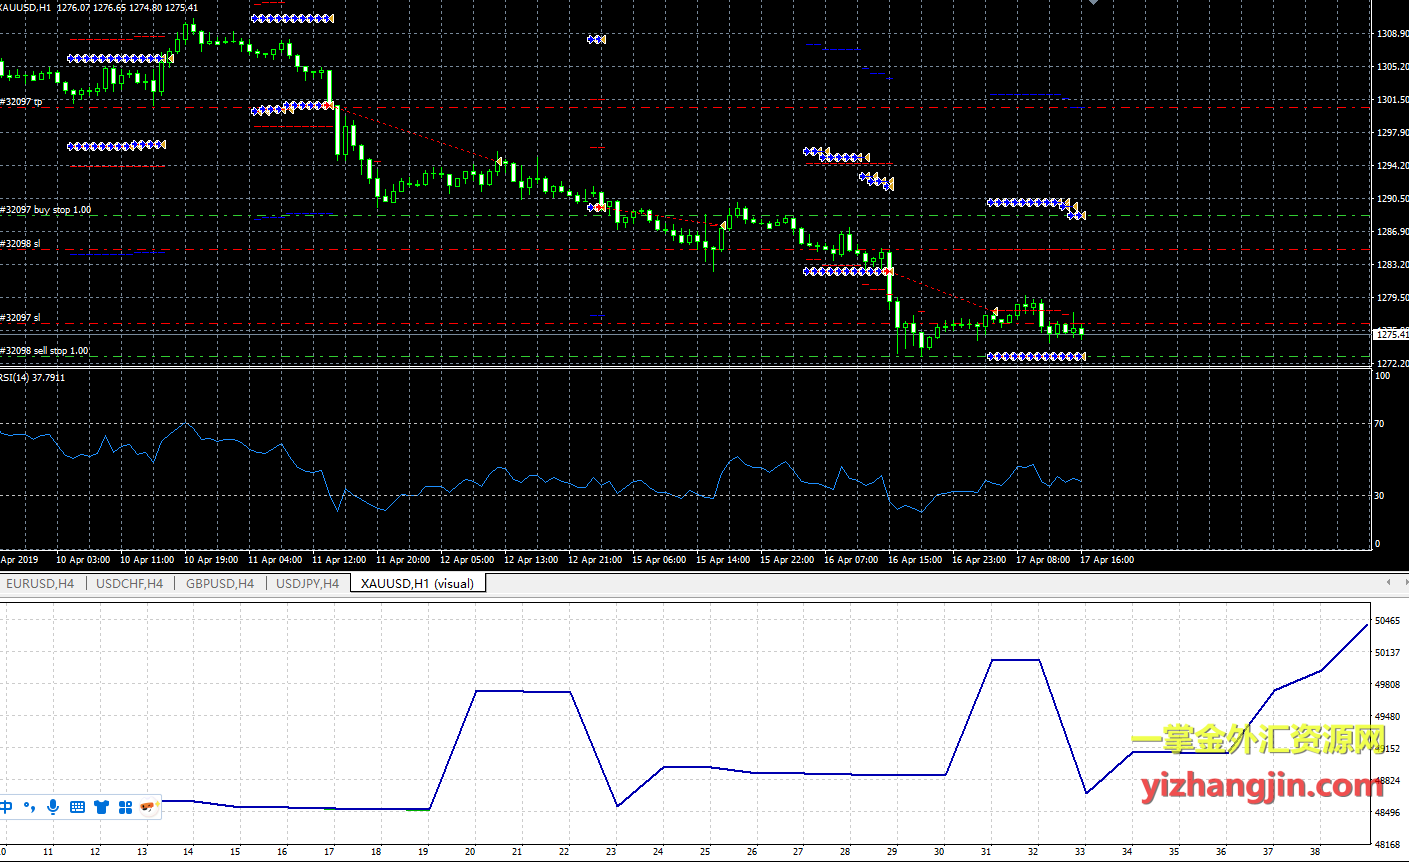This screenshot has width=1409, height=862.
Task: Switch to the USDJPY,H4 chart tab
Action: pyautogui.click(x=307, y=583)
